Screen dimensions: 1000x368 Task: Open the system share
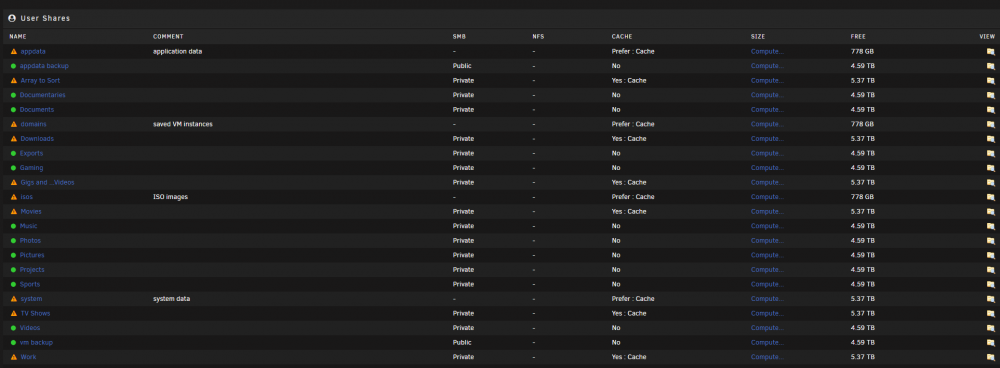pos(31,299)
